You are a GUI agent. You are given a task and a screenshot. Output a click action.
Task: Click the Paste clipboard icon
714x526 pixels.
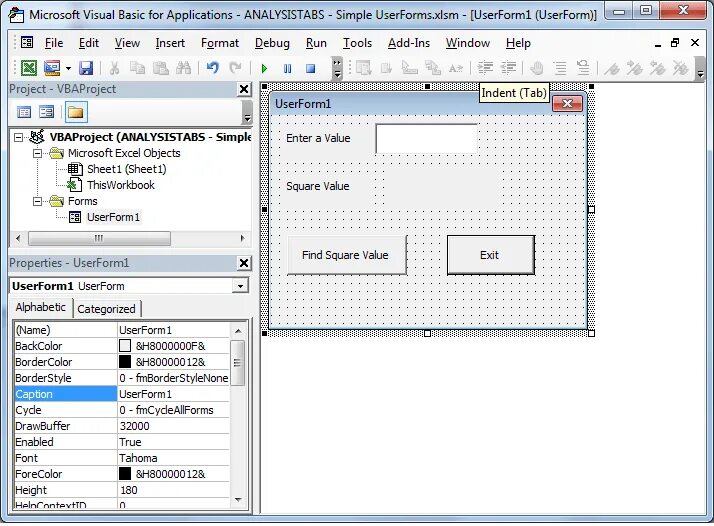tap(160, 68)
